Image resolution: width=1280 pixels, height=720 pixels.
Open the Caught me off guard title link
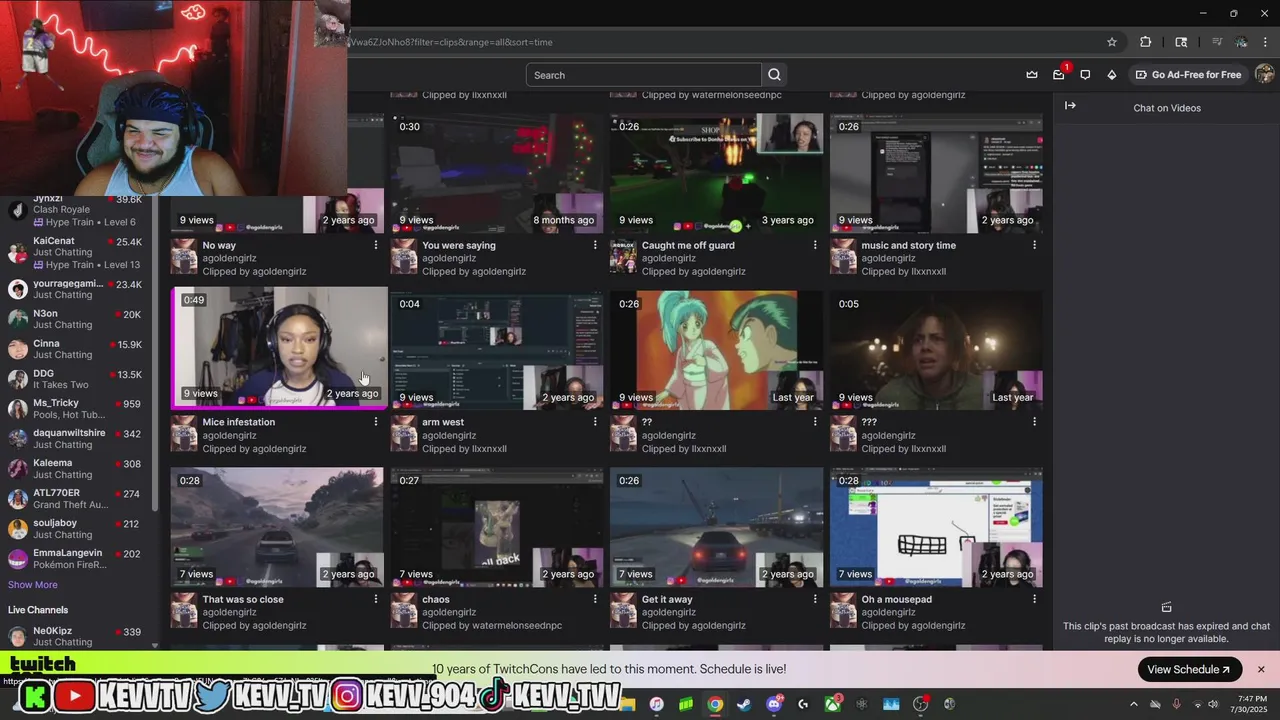point(688,245)
